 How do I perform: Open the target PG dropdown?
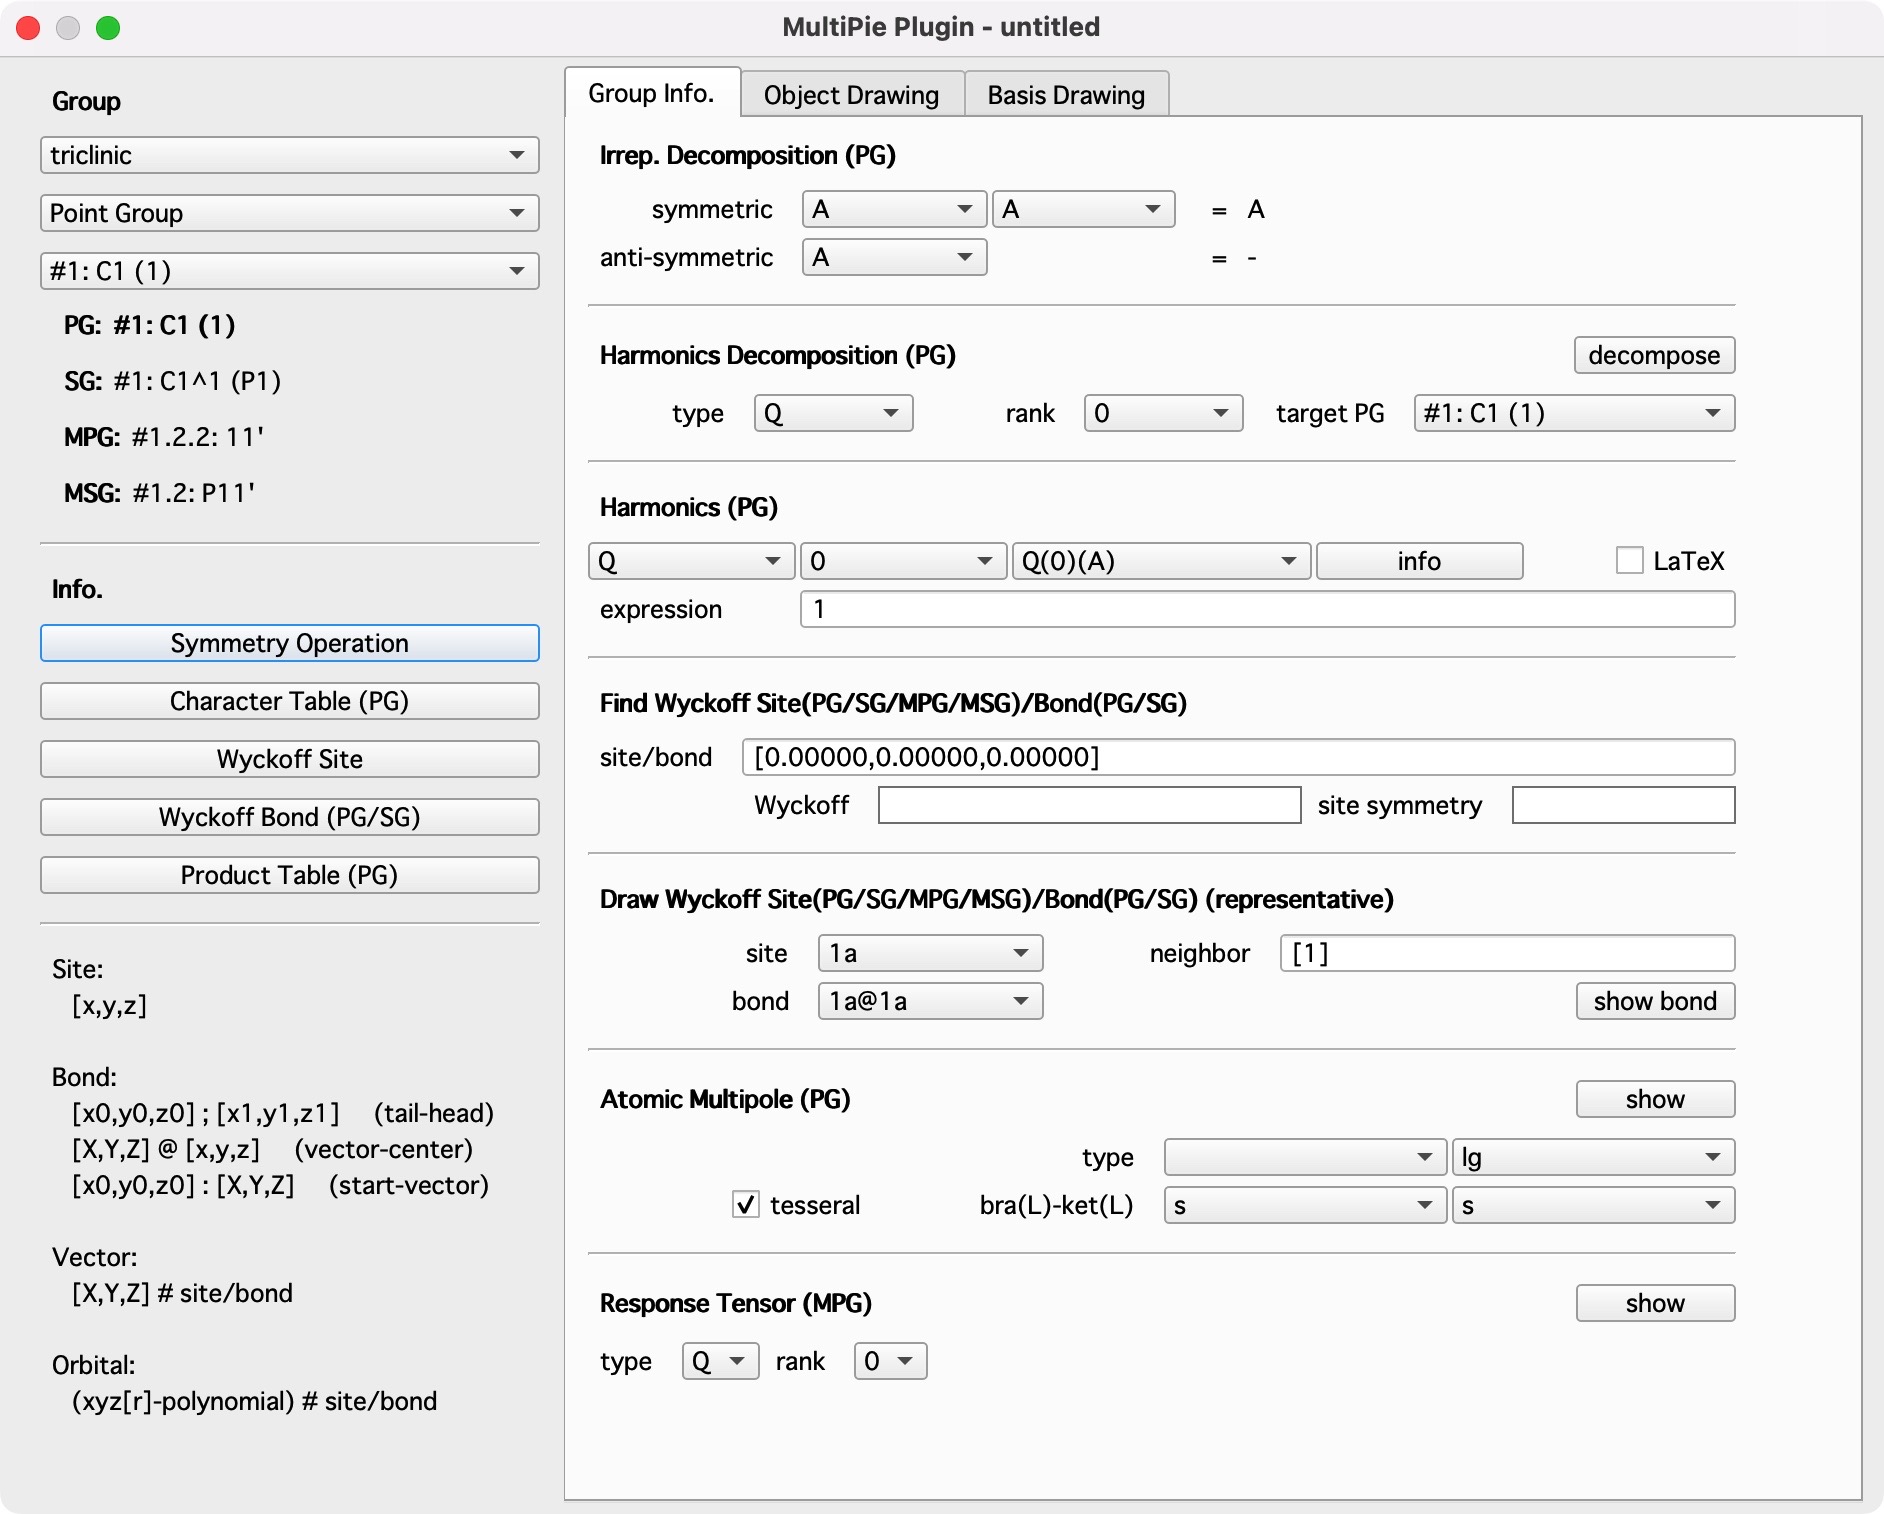pos(1573,413)
